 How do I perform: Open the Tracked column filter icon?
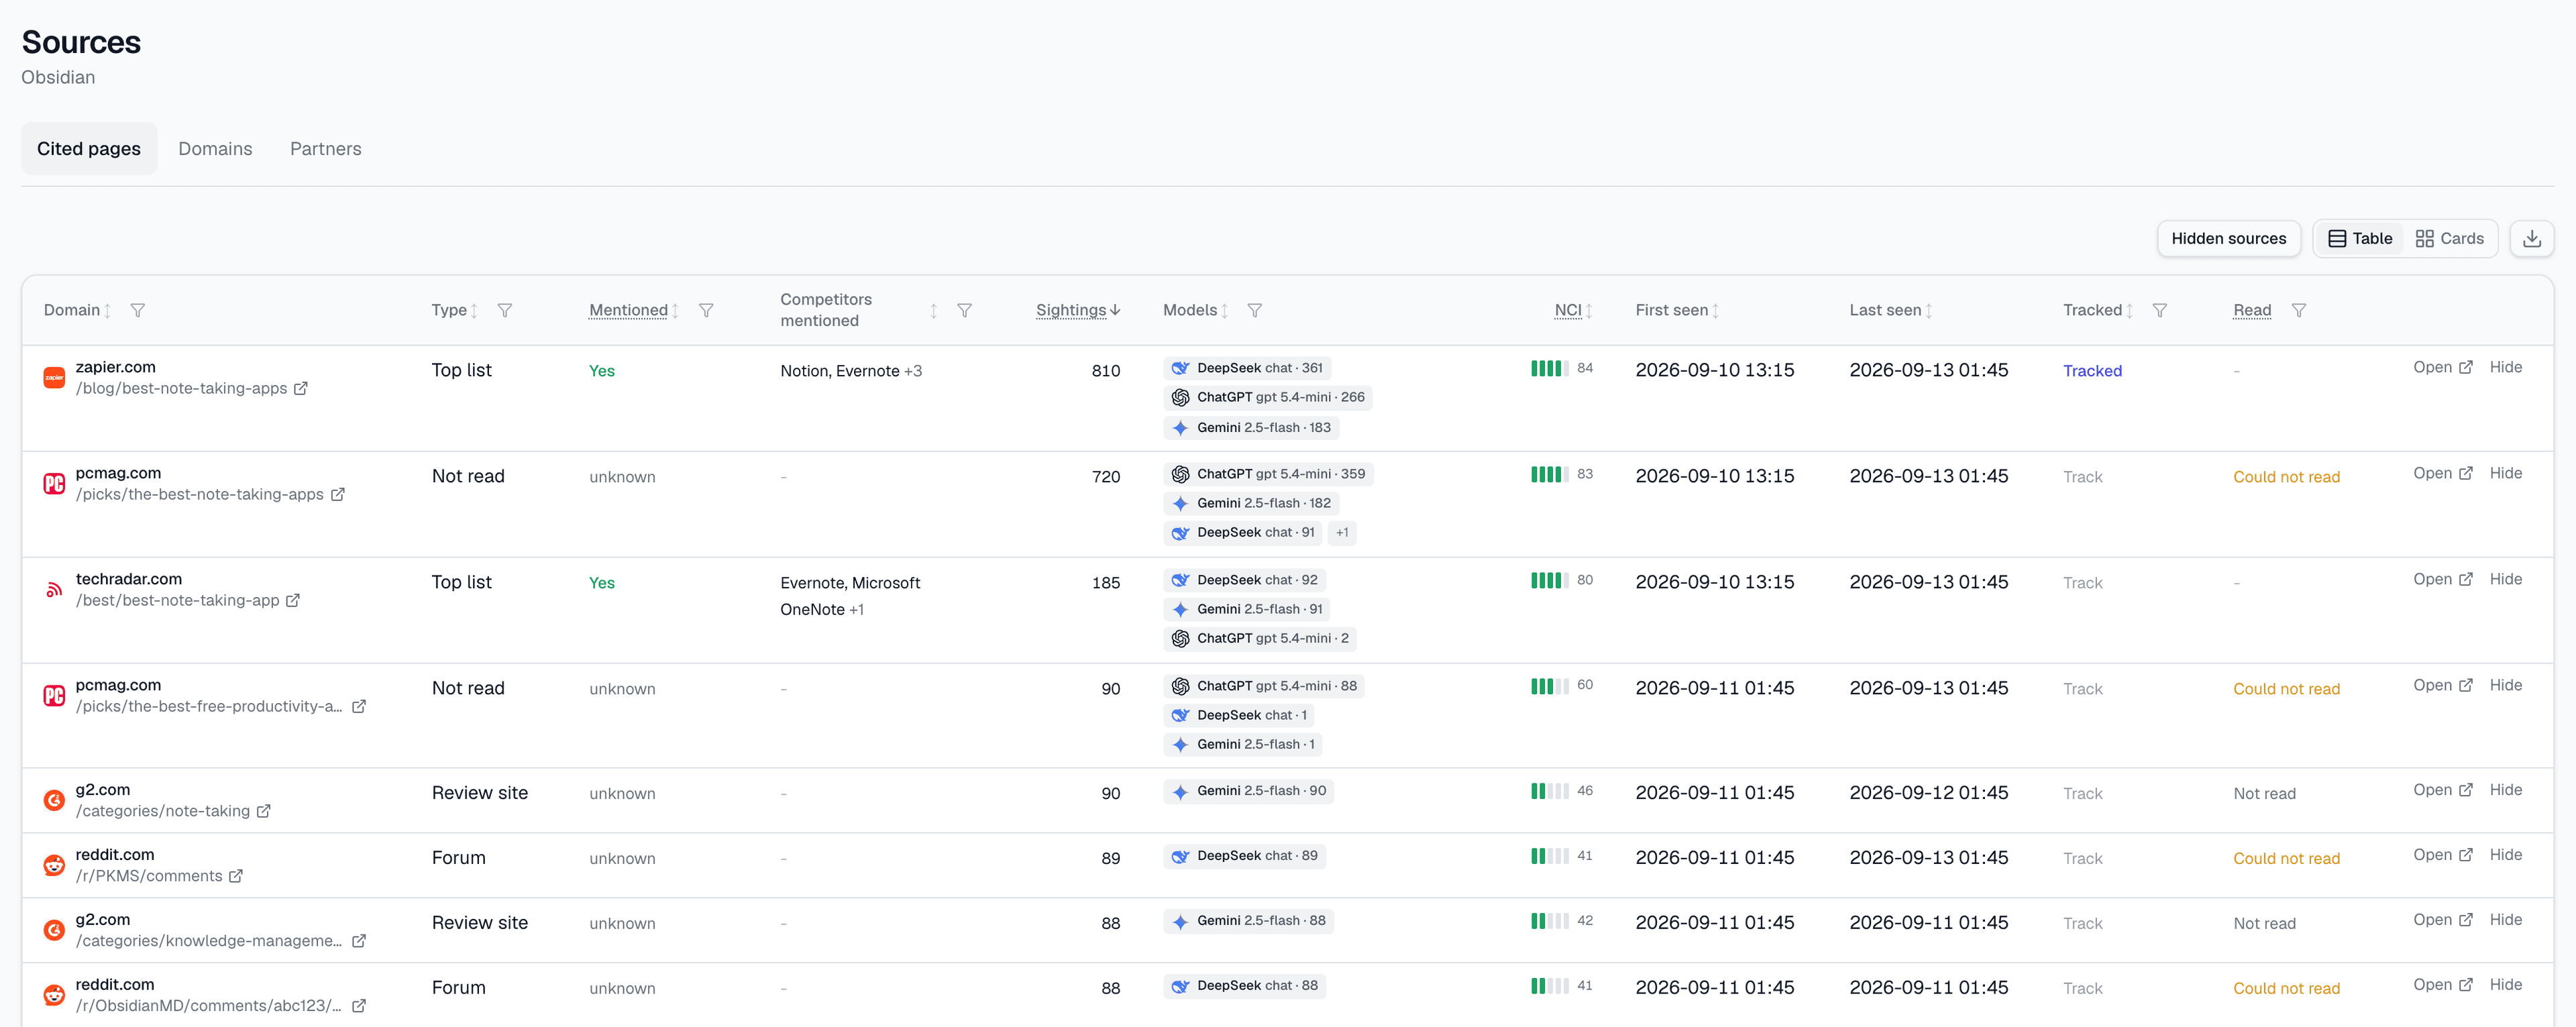point(2160,310)
